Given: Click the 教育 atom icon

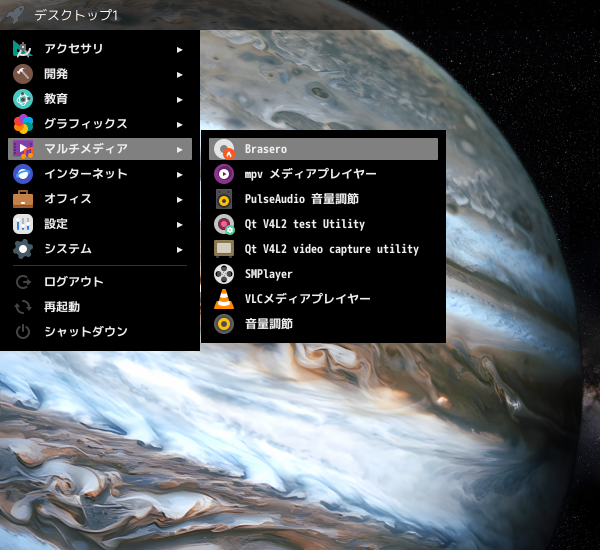Looking at the screenshot, I should pyautogui.click(x=23, y=99).
